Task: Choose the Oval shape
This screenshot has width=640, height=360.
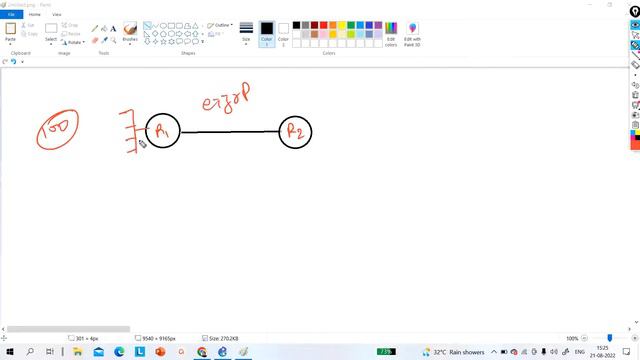Action: click(163, 26)
